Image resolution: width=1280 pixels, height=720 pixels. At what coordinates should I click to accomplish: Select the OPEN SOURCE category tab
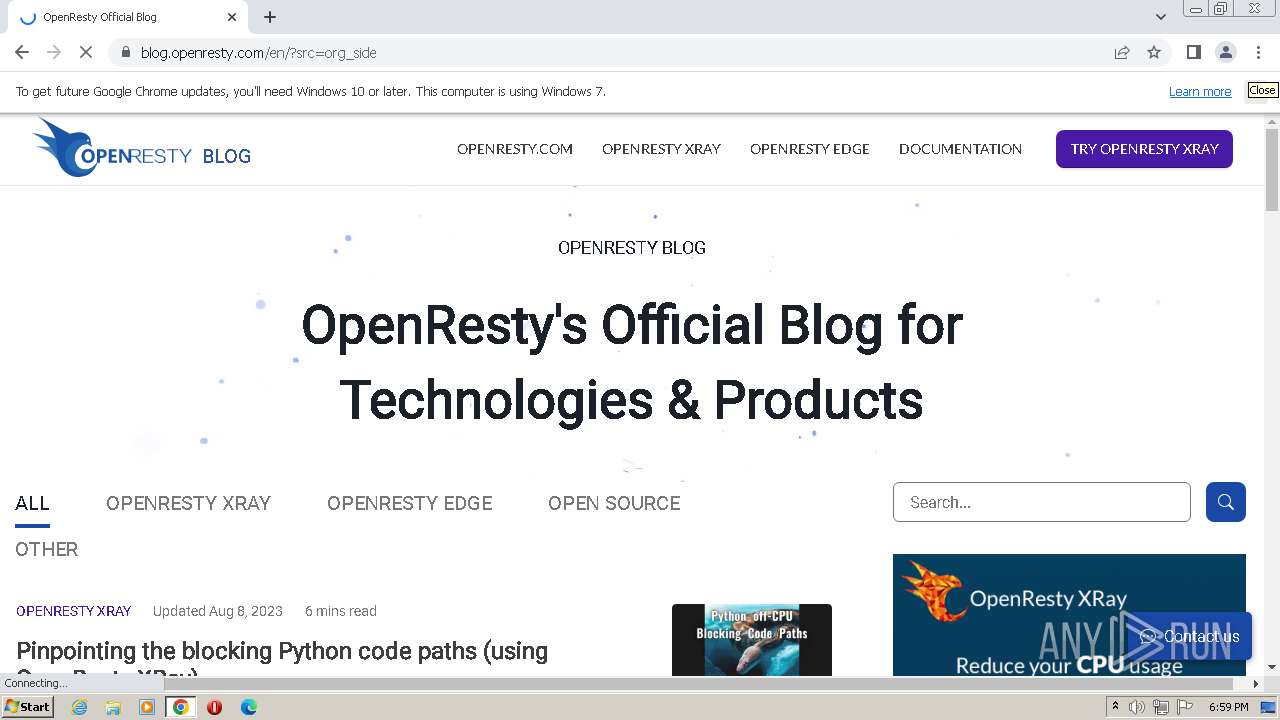[614, 503]
